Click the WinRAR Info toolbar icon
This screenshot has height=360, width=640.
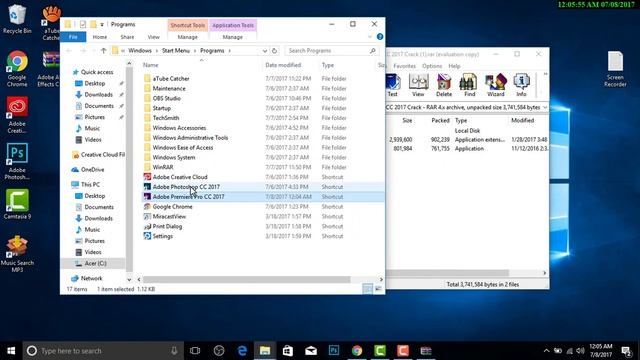pyautogui.click(x=521, y=85)
